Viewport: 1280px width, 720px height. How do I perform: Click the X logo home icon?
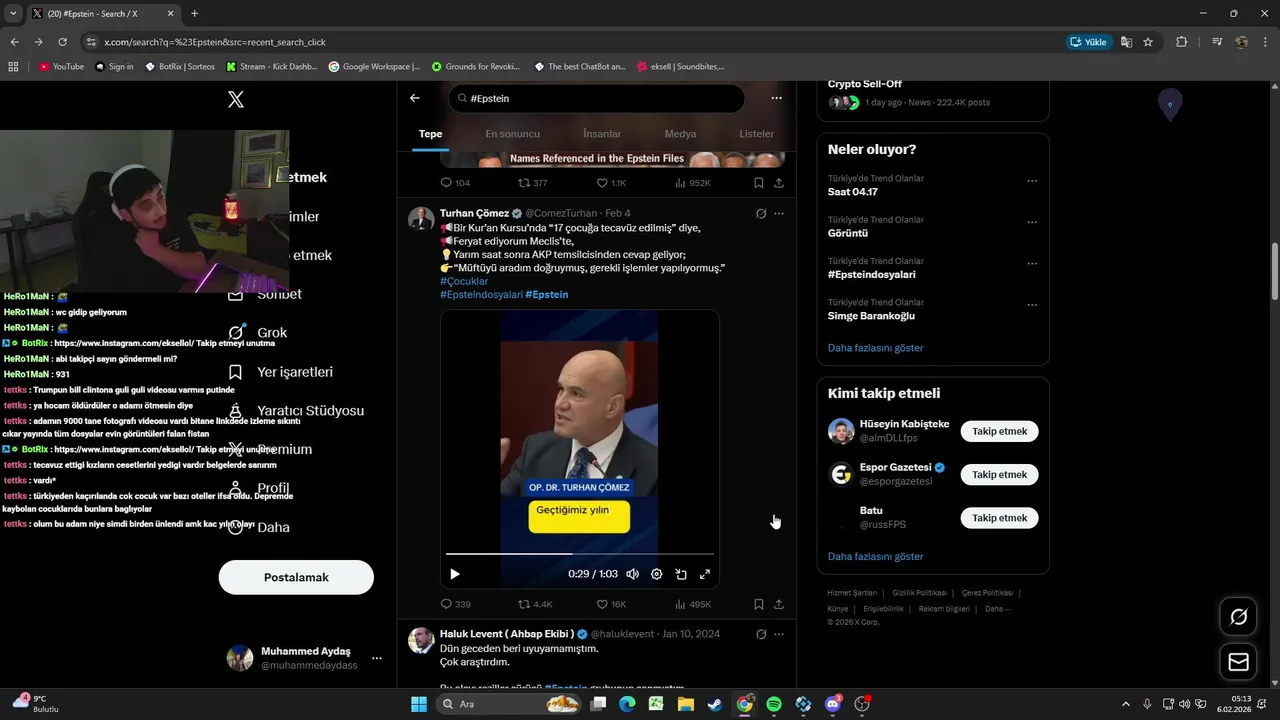pos(236,99)
